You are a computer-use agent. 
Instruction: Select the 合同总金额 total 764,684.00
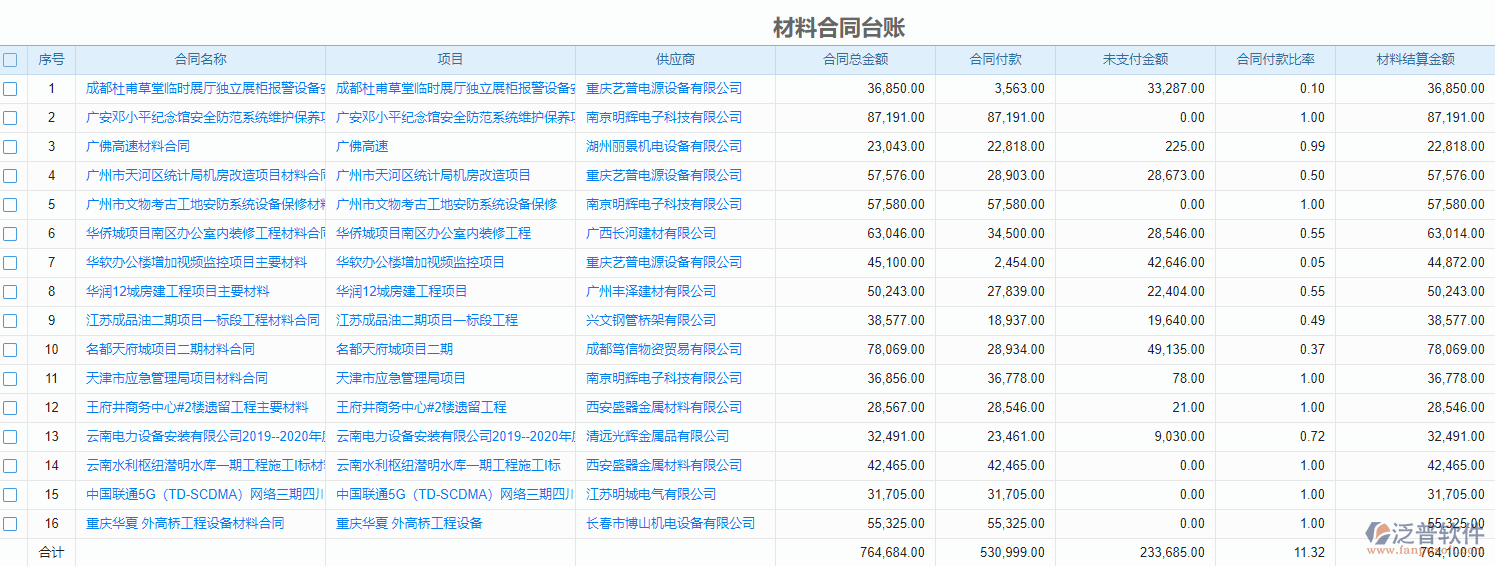coord(892,553)
